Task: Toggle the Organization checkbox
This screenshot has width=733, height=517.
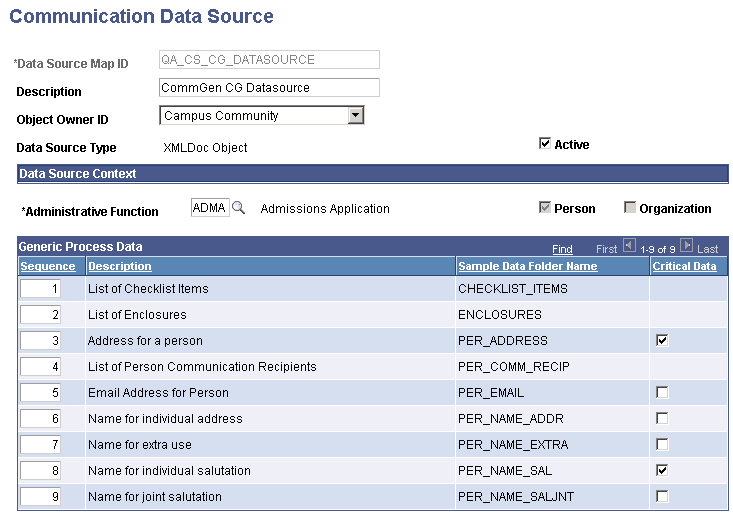Action: tap(629, 208)
